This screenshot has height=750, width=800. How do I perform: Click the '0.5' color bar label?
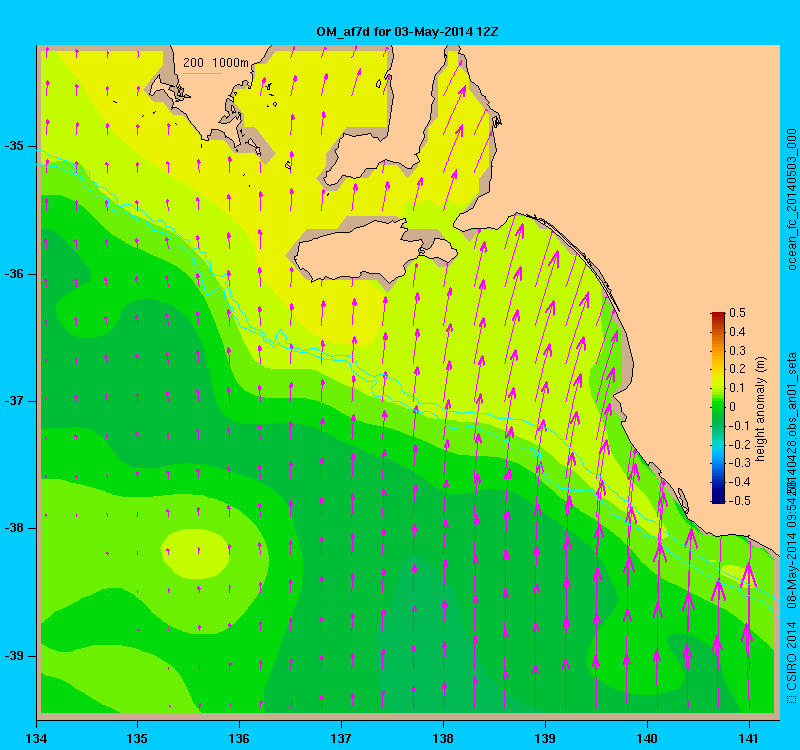[737, 313]
